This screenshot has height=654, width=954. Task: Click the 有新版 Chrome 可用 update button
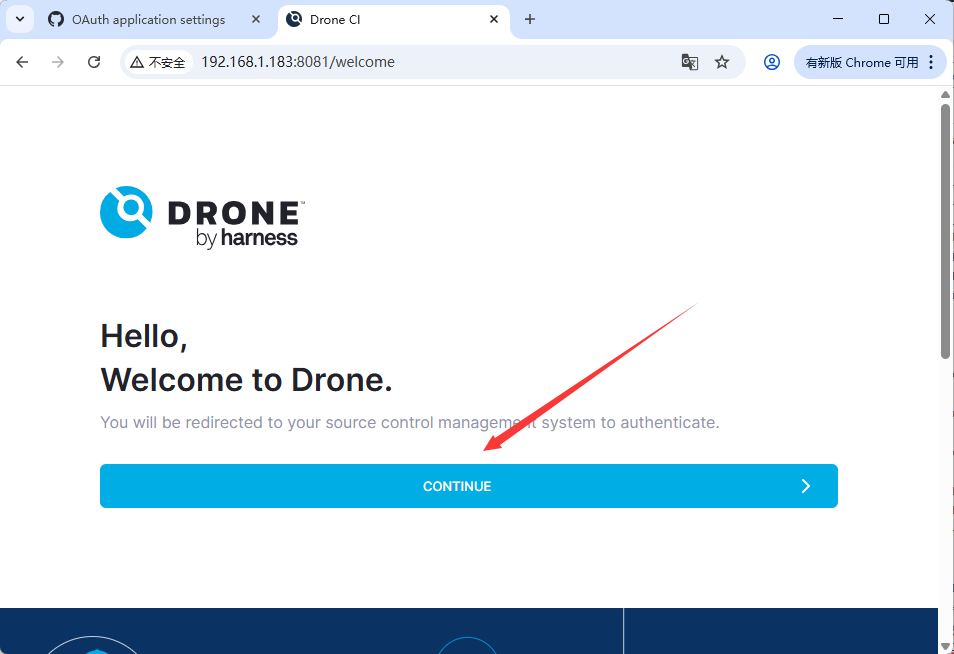[864, 61]
